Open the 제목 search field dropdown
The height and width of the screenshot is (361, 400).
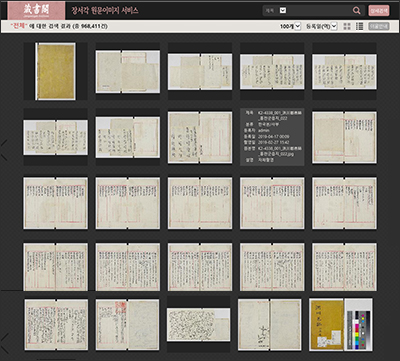[x=283, y=11]
